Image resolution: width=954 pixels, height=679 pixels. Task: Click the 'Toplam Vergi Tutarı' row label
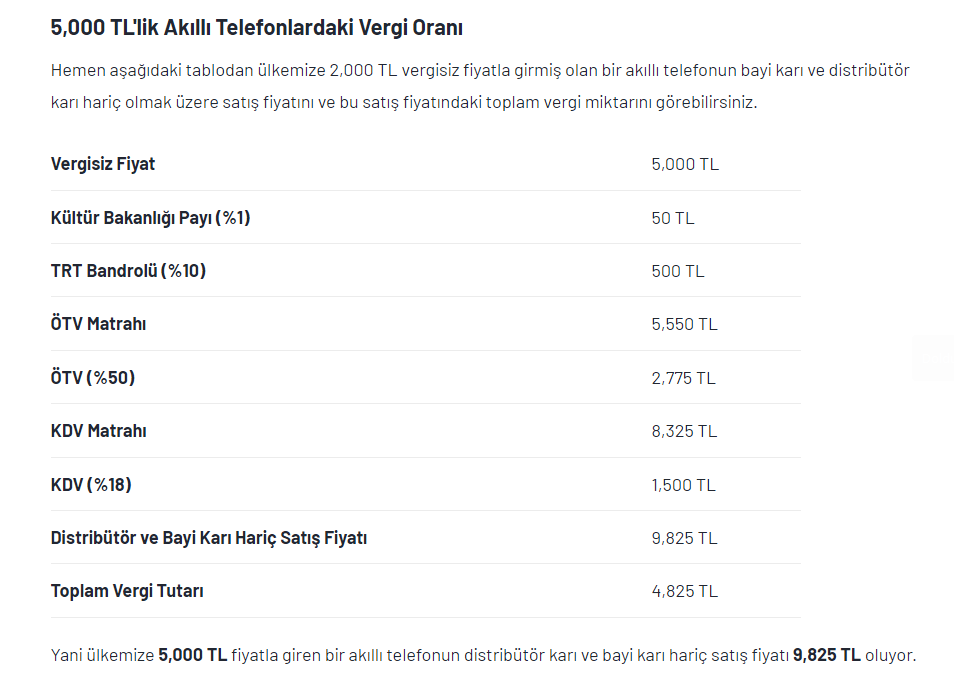pos(127,591)
